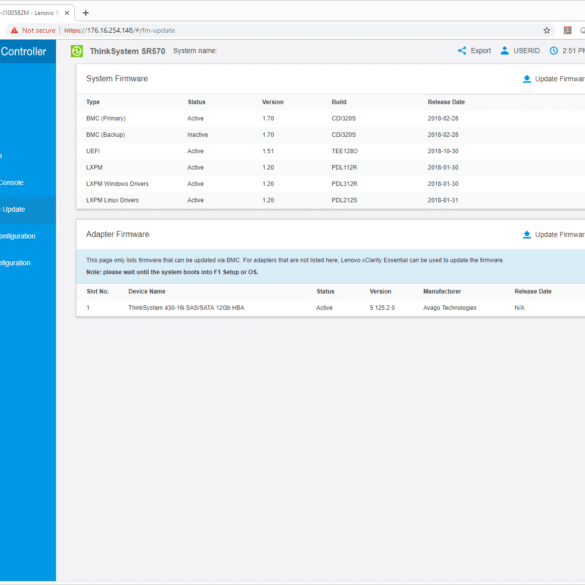585x585 pixels.
Task: Open a new browser tab
Action: point(85,13)
